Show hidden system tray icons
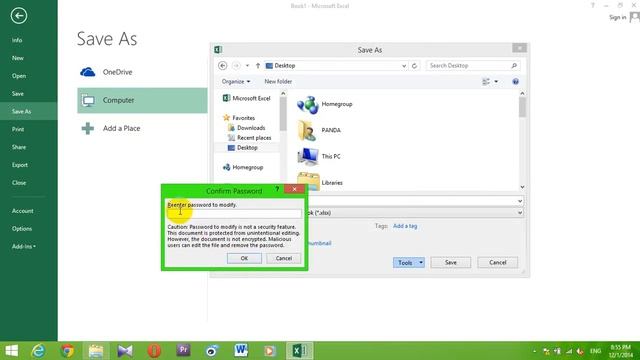This screenshot has height=360, width=640. (534, 351)
